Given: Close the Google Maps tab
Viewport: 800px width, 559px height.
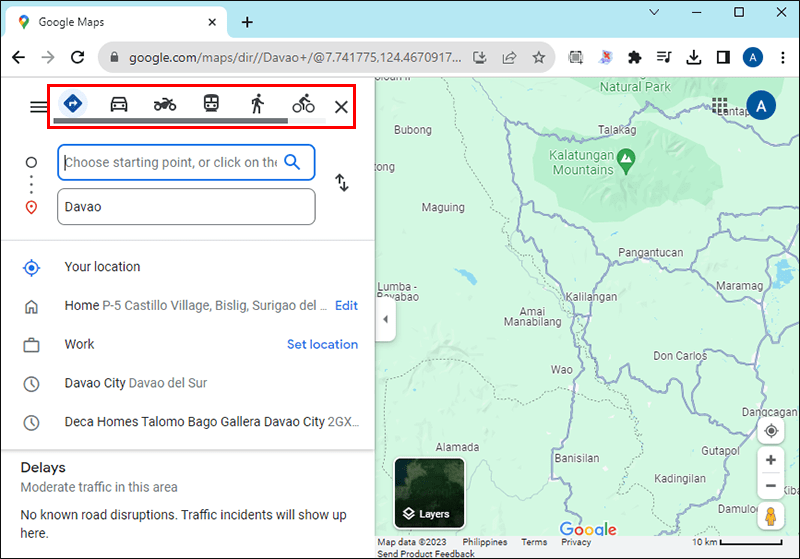Looking at the screenshot, I should click(x=212, y=22).
